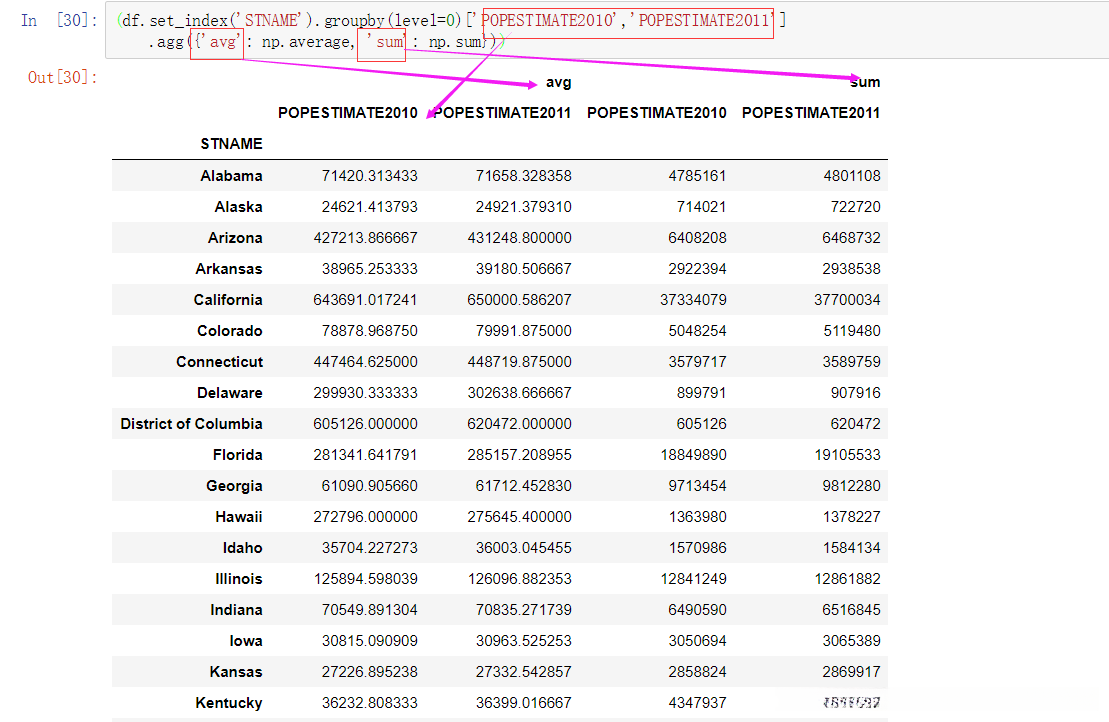This screenshot has width=1109, height=722.
Task: Click POPESTIMATE2010 header under avg
Action: point(347,113)
